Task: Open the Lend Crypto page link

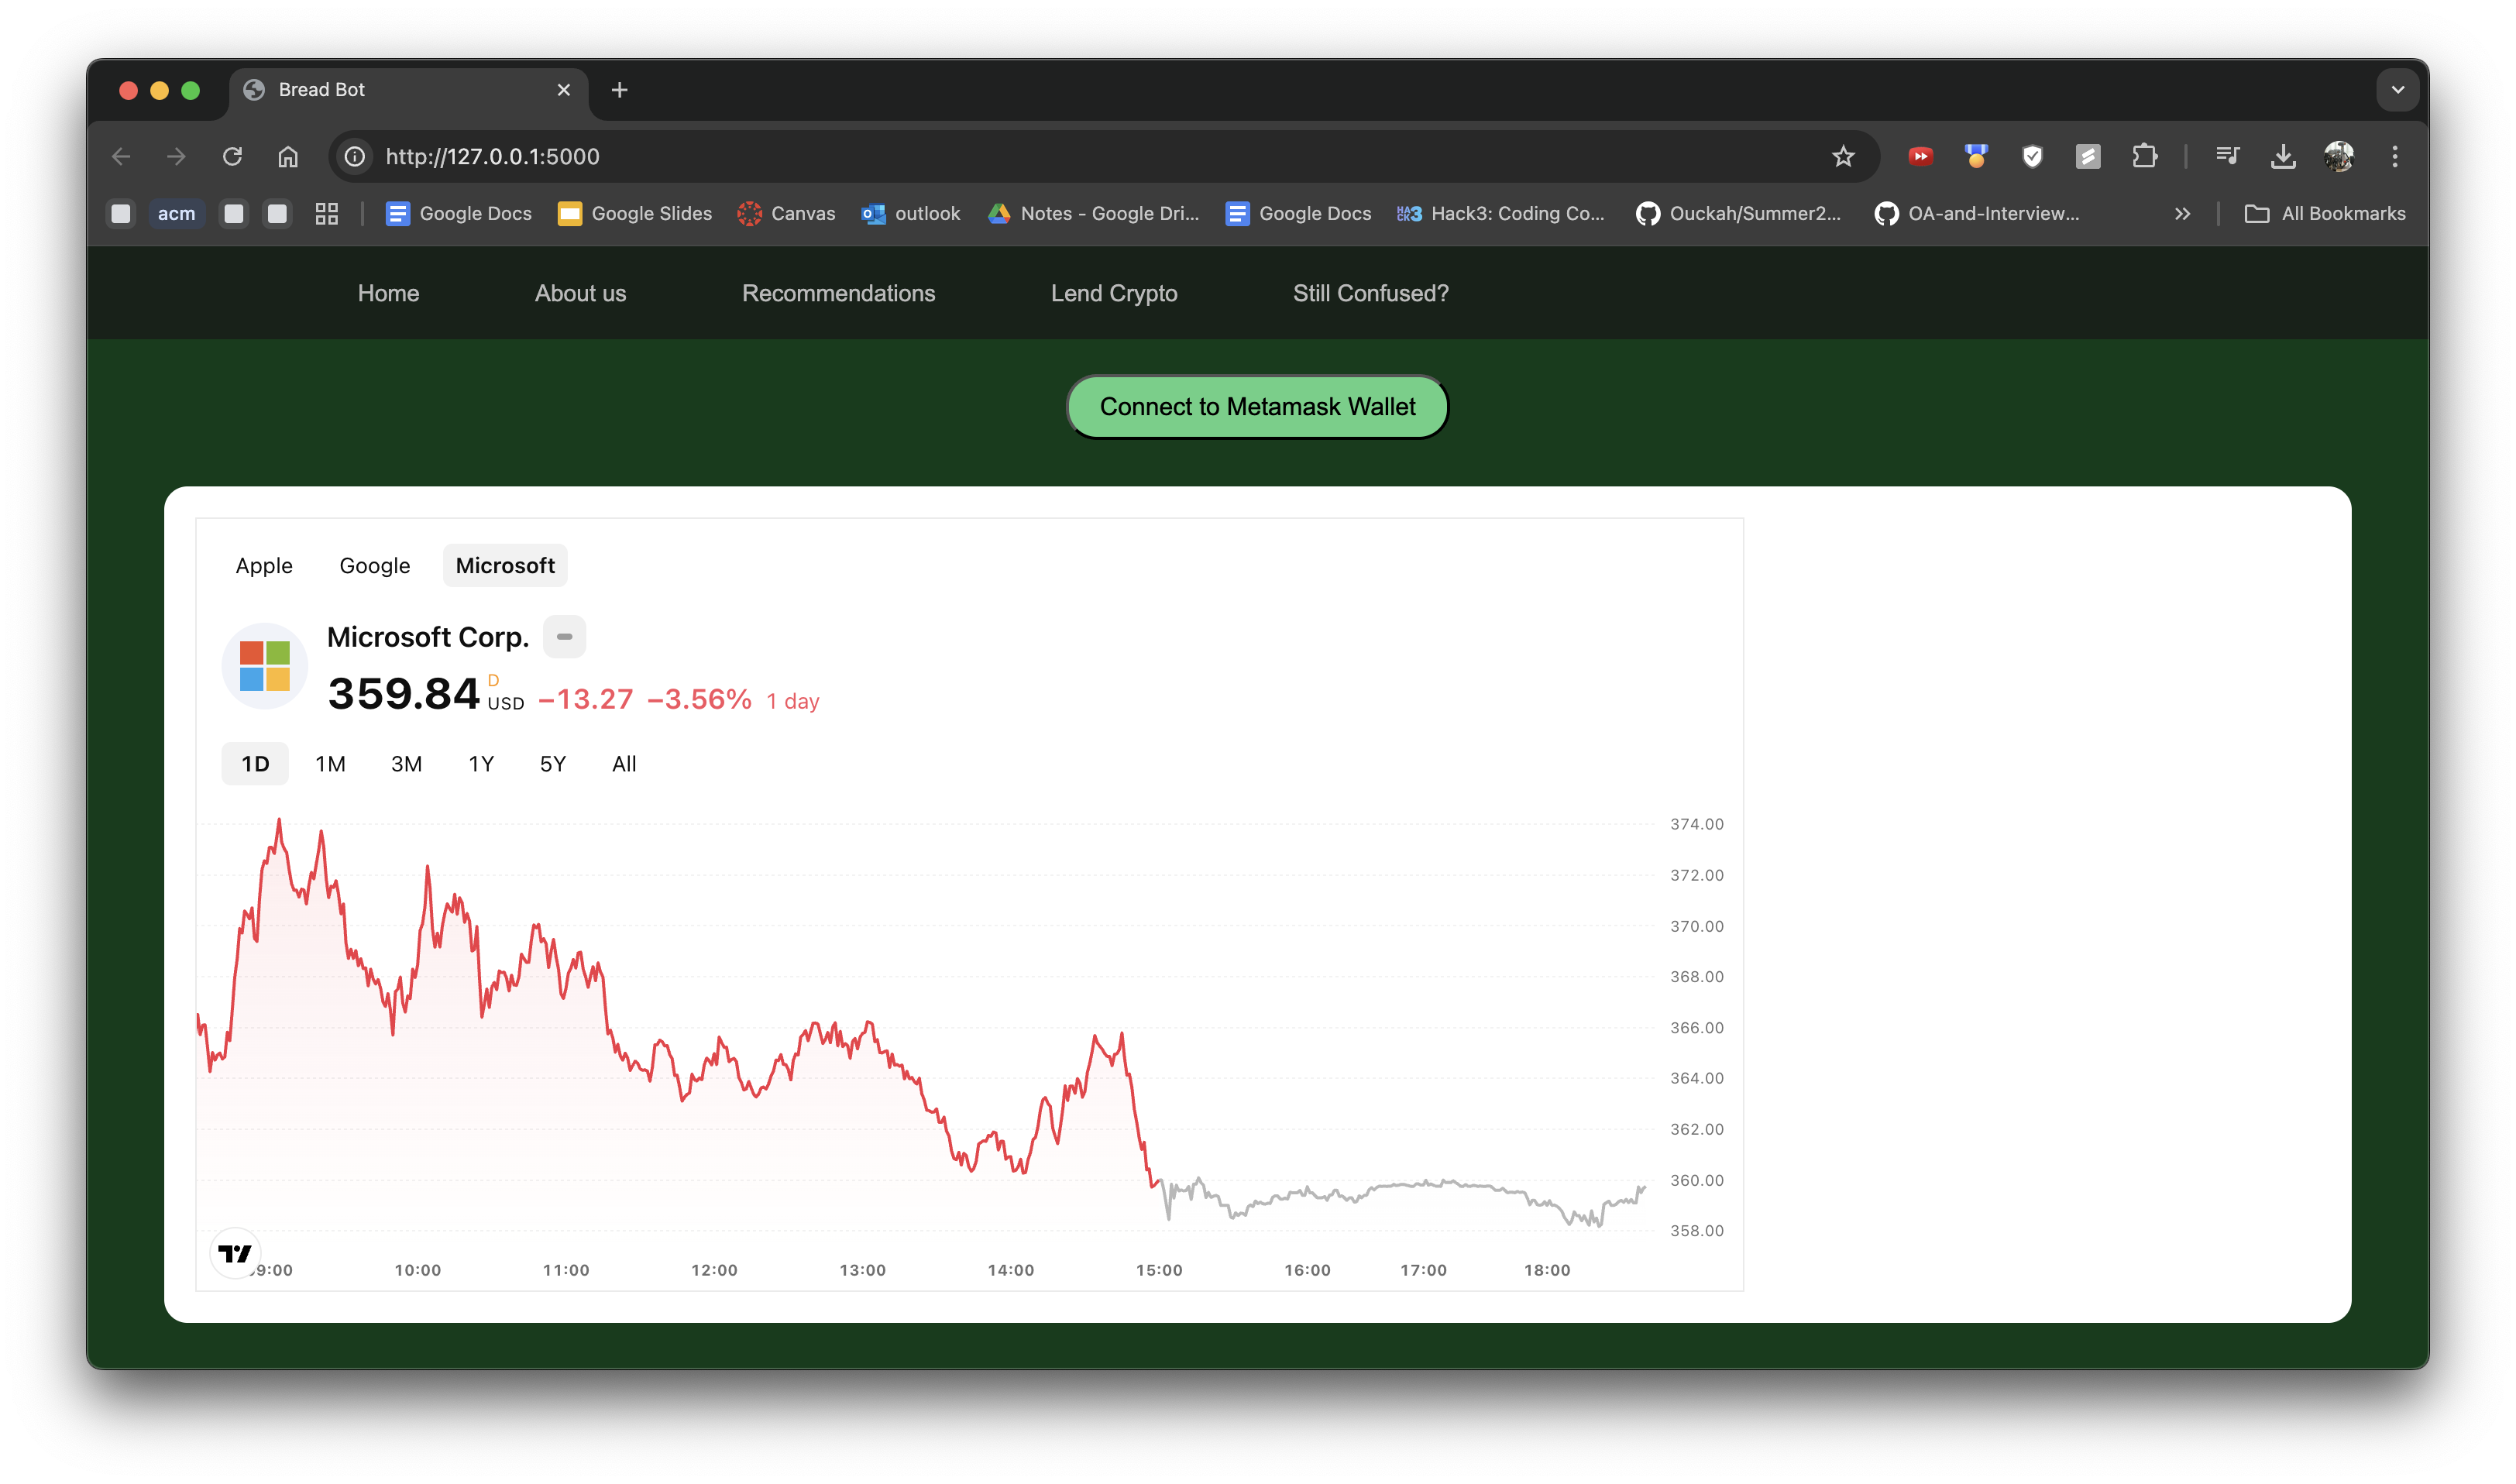Action: pyautogui.click(x=1114, y=293)
